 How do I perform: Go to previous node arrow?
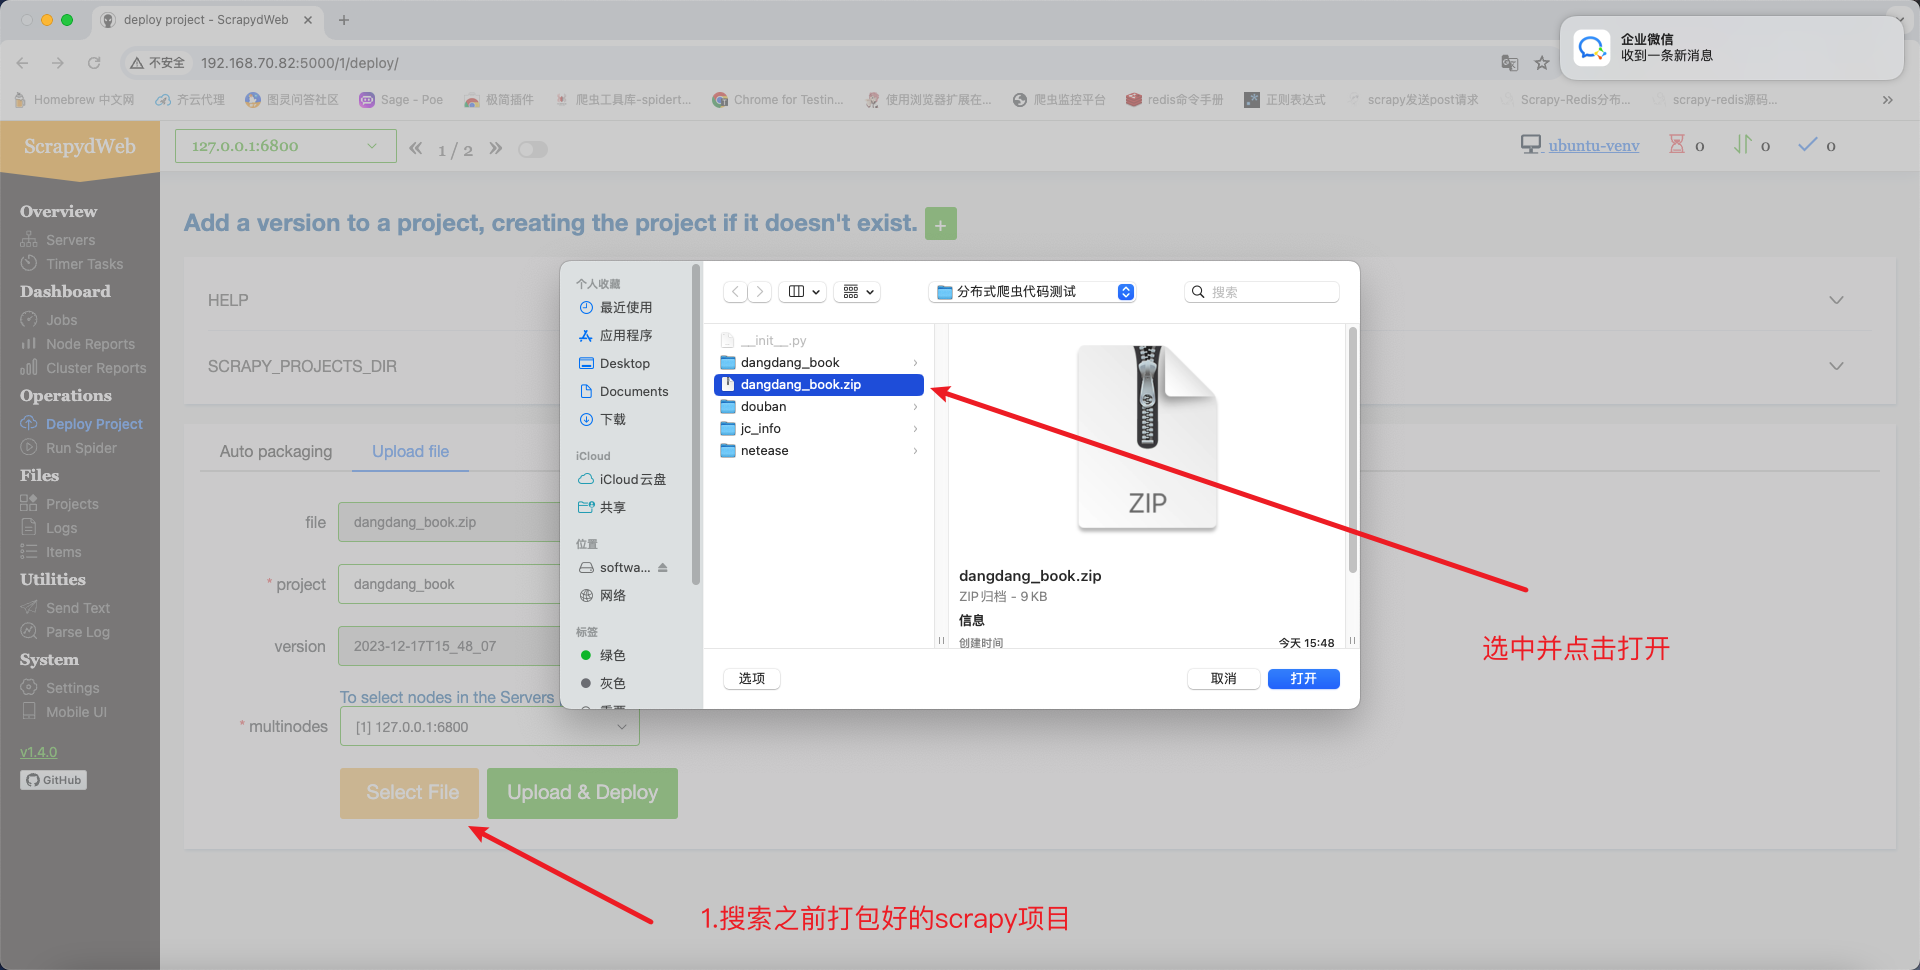pos(415,148)
